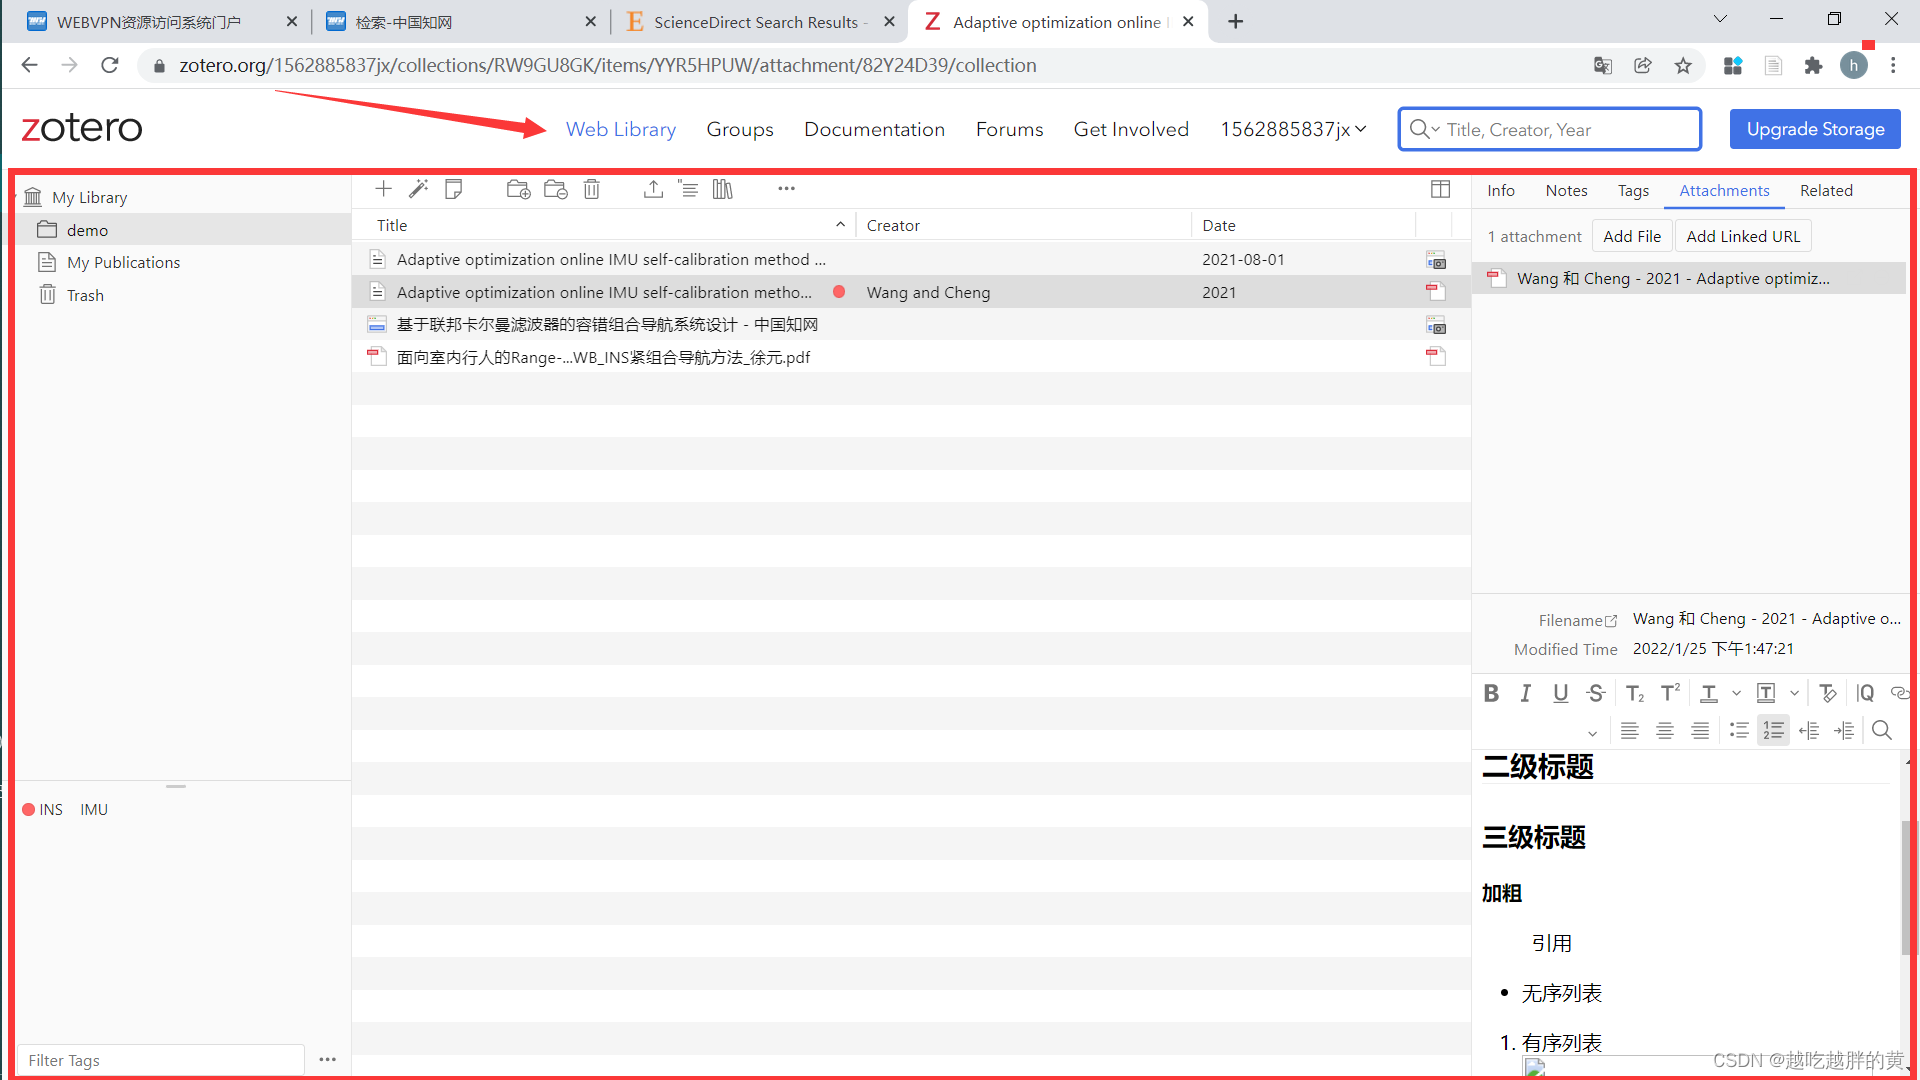Image resolution: width=1920 pixels, height=1080 pixels.
Task: Click the New Note icon
Action: click(454, 189)
